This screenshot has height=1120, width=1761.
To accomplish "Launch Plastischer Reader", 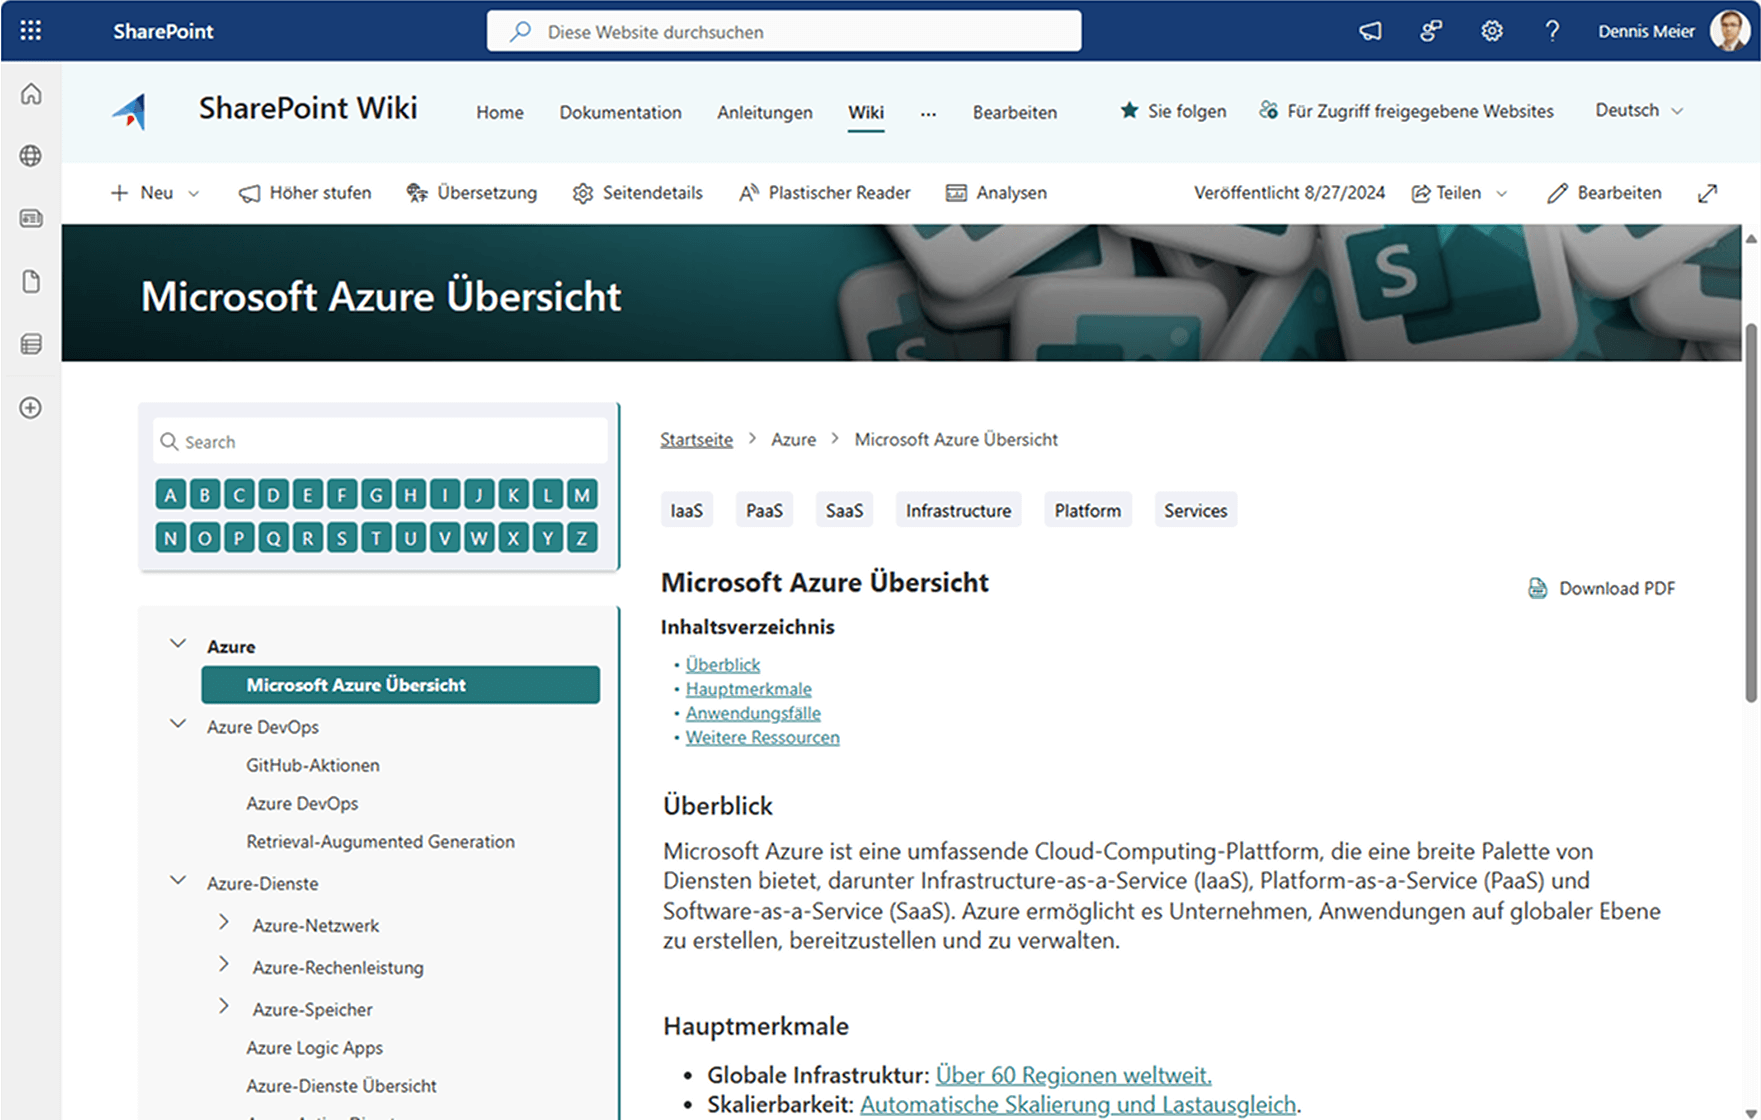I will pos(824,193).
